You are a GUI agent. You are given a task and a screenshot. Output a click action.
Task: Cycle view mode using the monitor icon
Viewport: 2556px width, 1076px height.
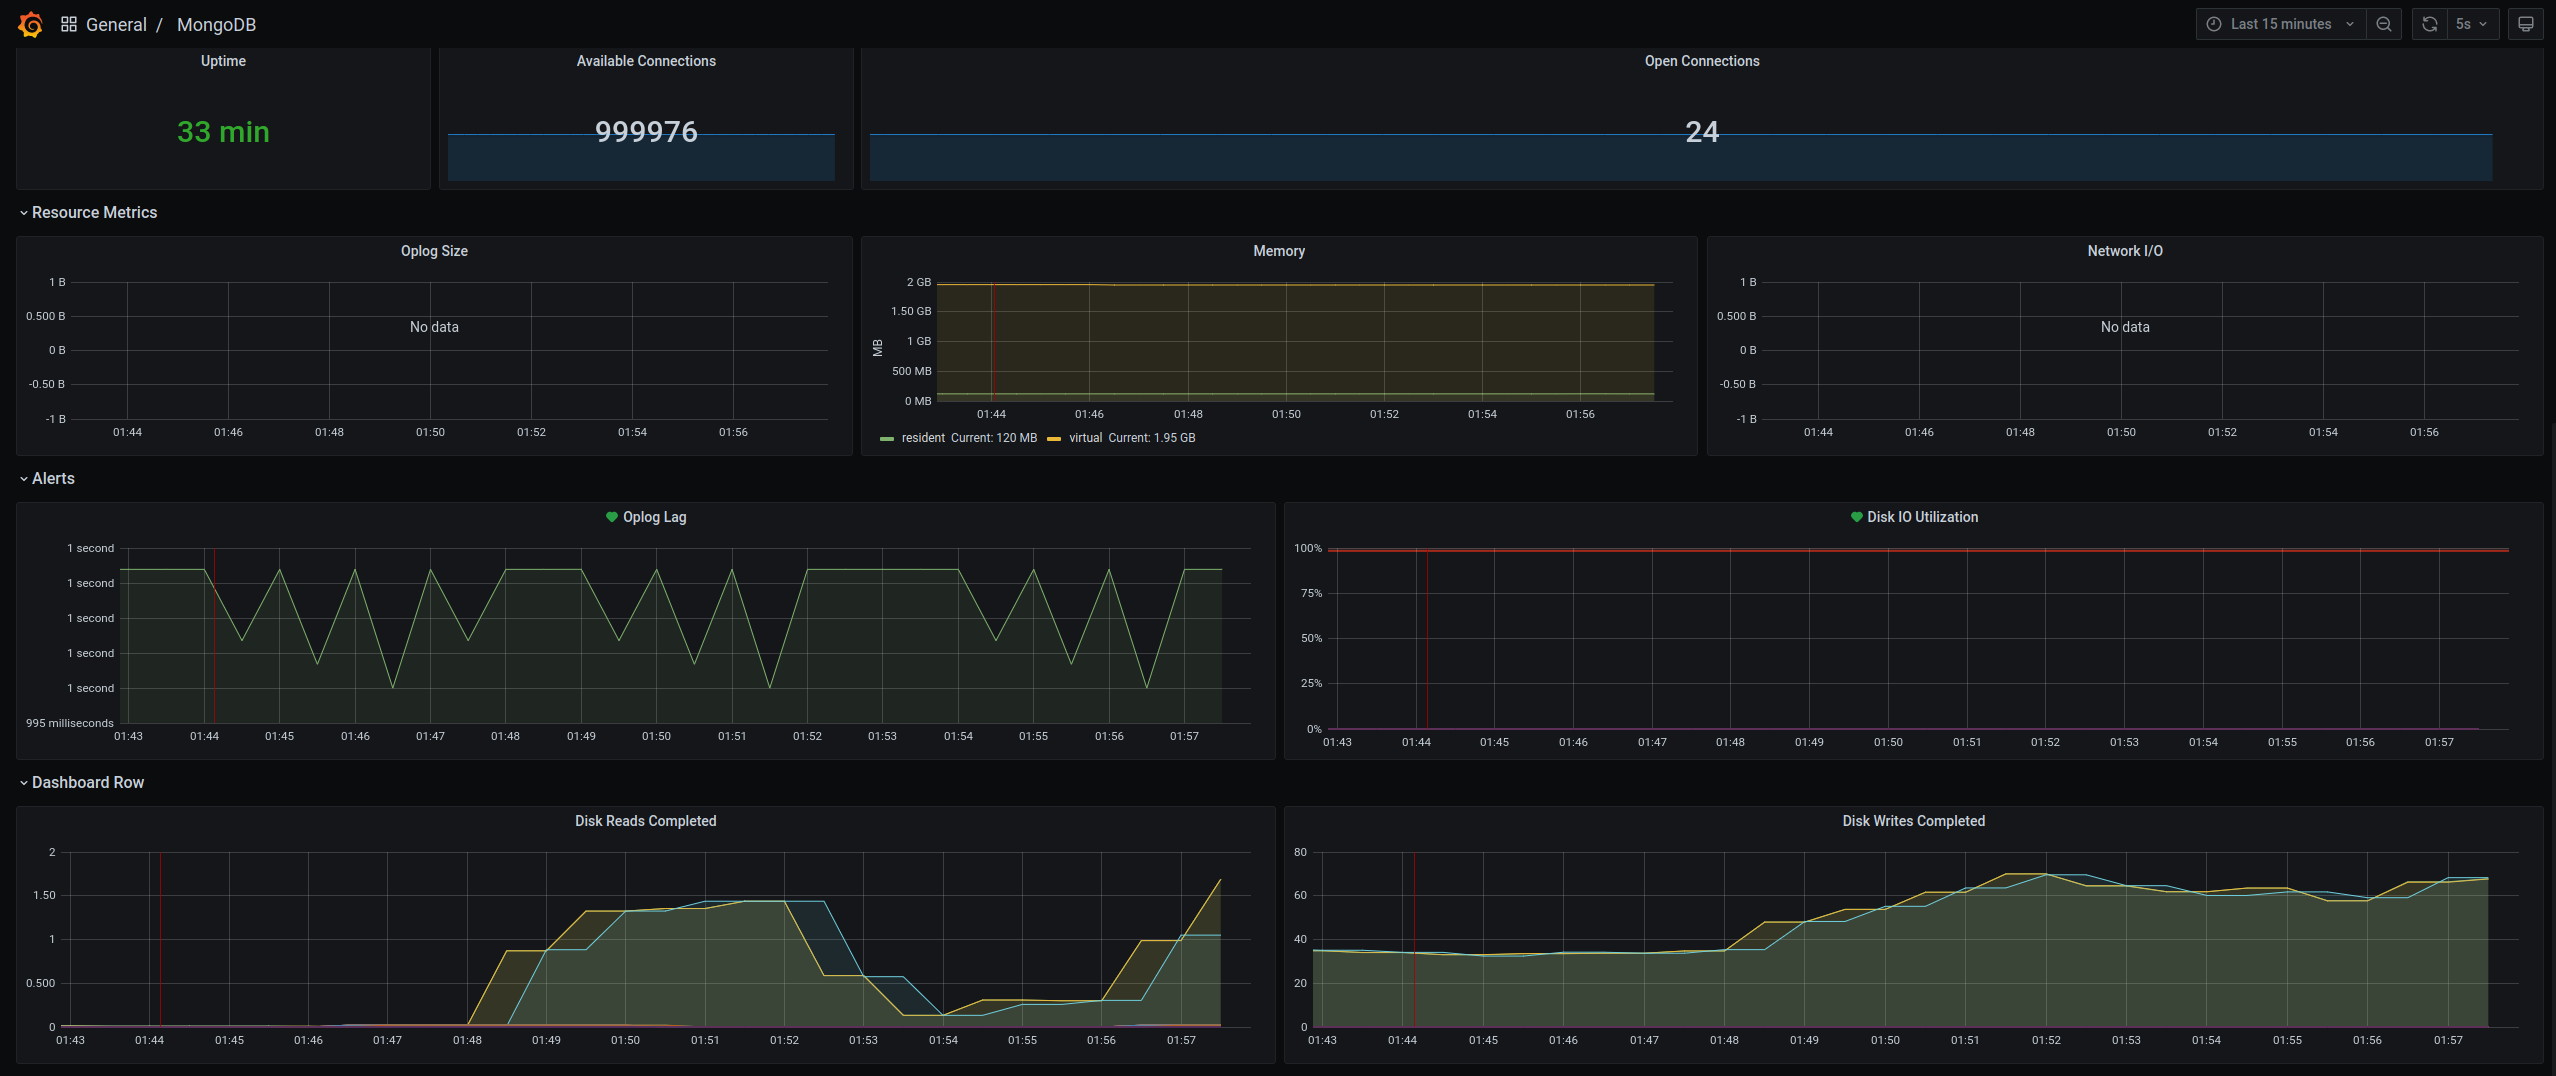click(x=2525, y=24)
